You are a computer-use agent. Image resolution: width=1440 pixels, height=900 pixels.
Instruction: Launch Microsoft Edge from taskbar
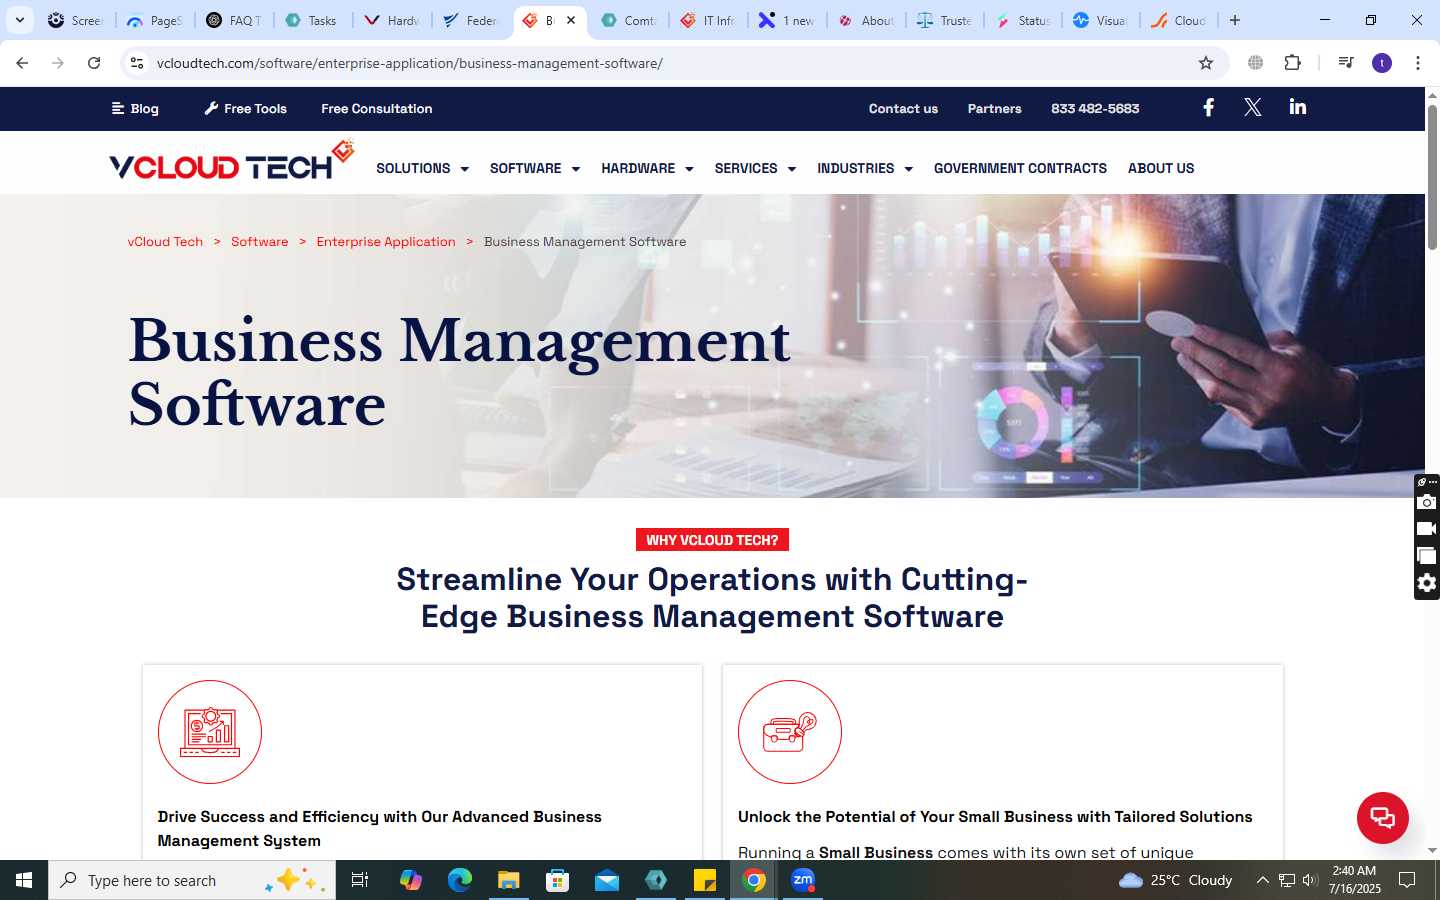click(459, 880)
